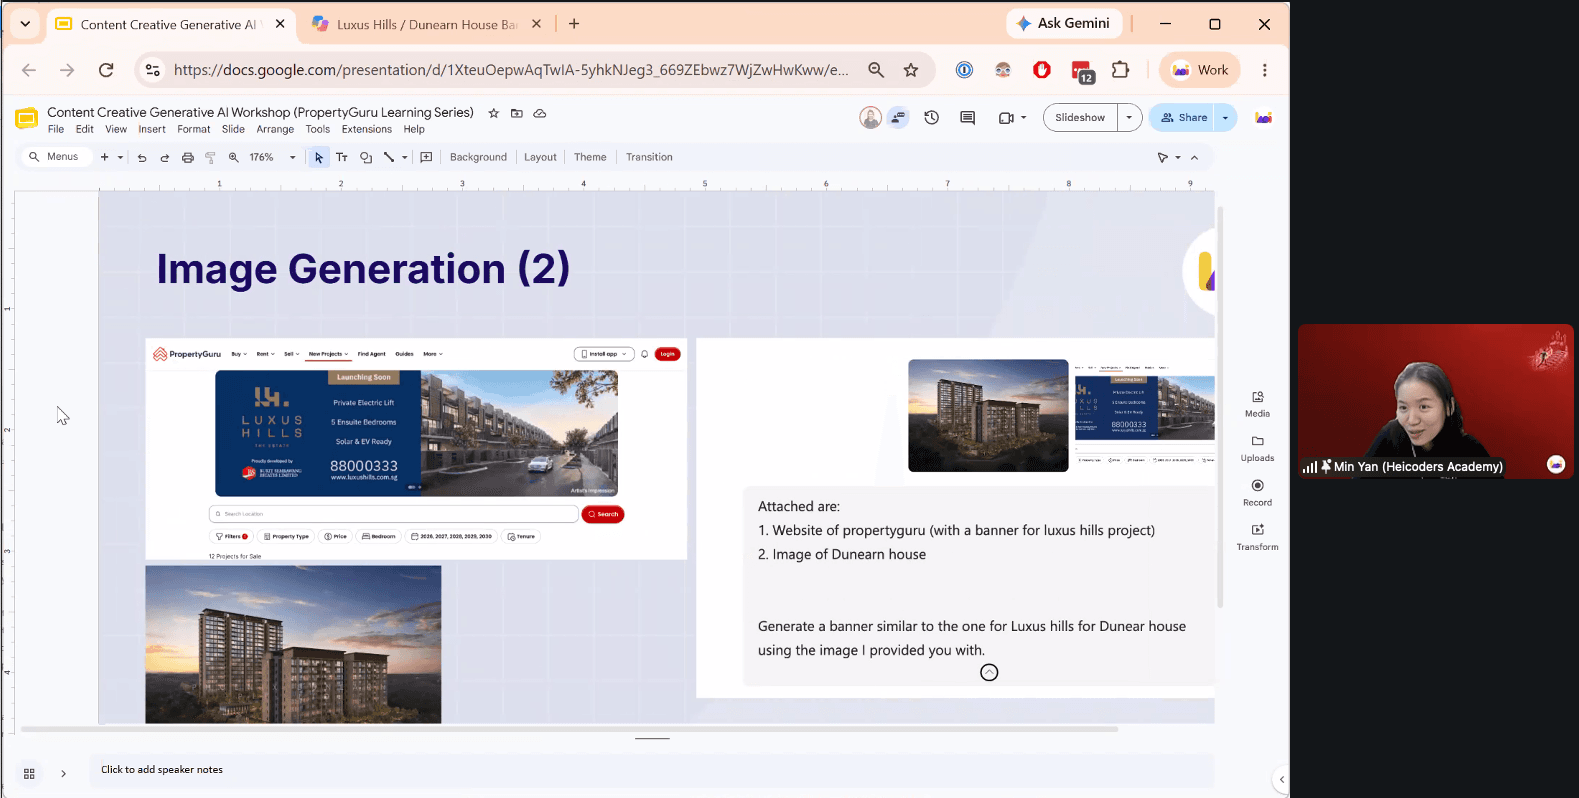1579x798 pixels.
Task: Bookmark this page with star icon
Action: coord(911,70)
